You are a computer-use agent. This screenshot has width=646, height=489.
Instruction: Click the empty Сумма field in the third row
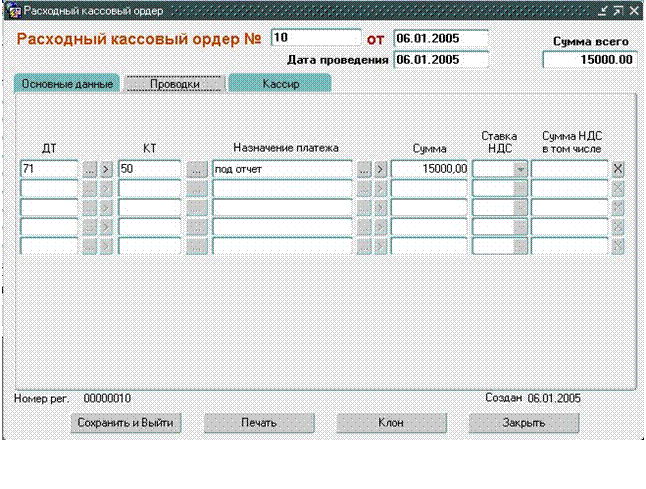point(429,208)
